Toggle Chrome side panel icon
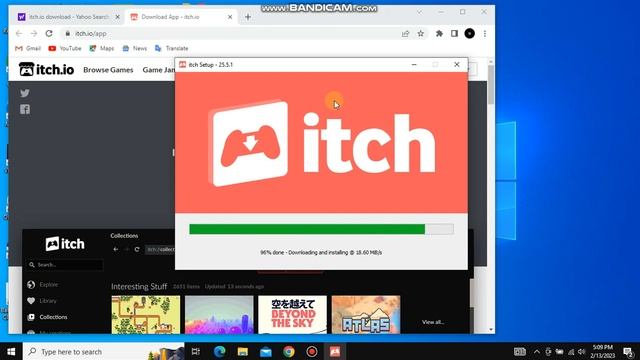The height and width of the screenshot is (360, 640). pos(454,33)
